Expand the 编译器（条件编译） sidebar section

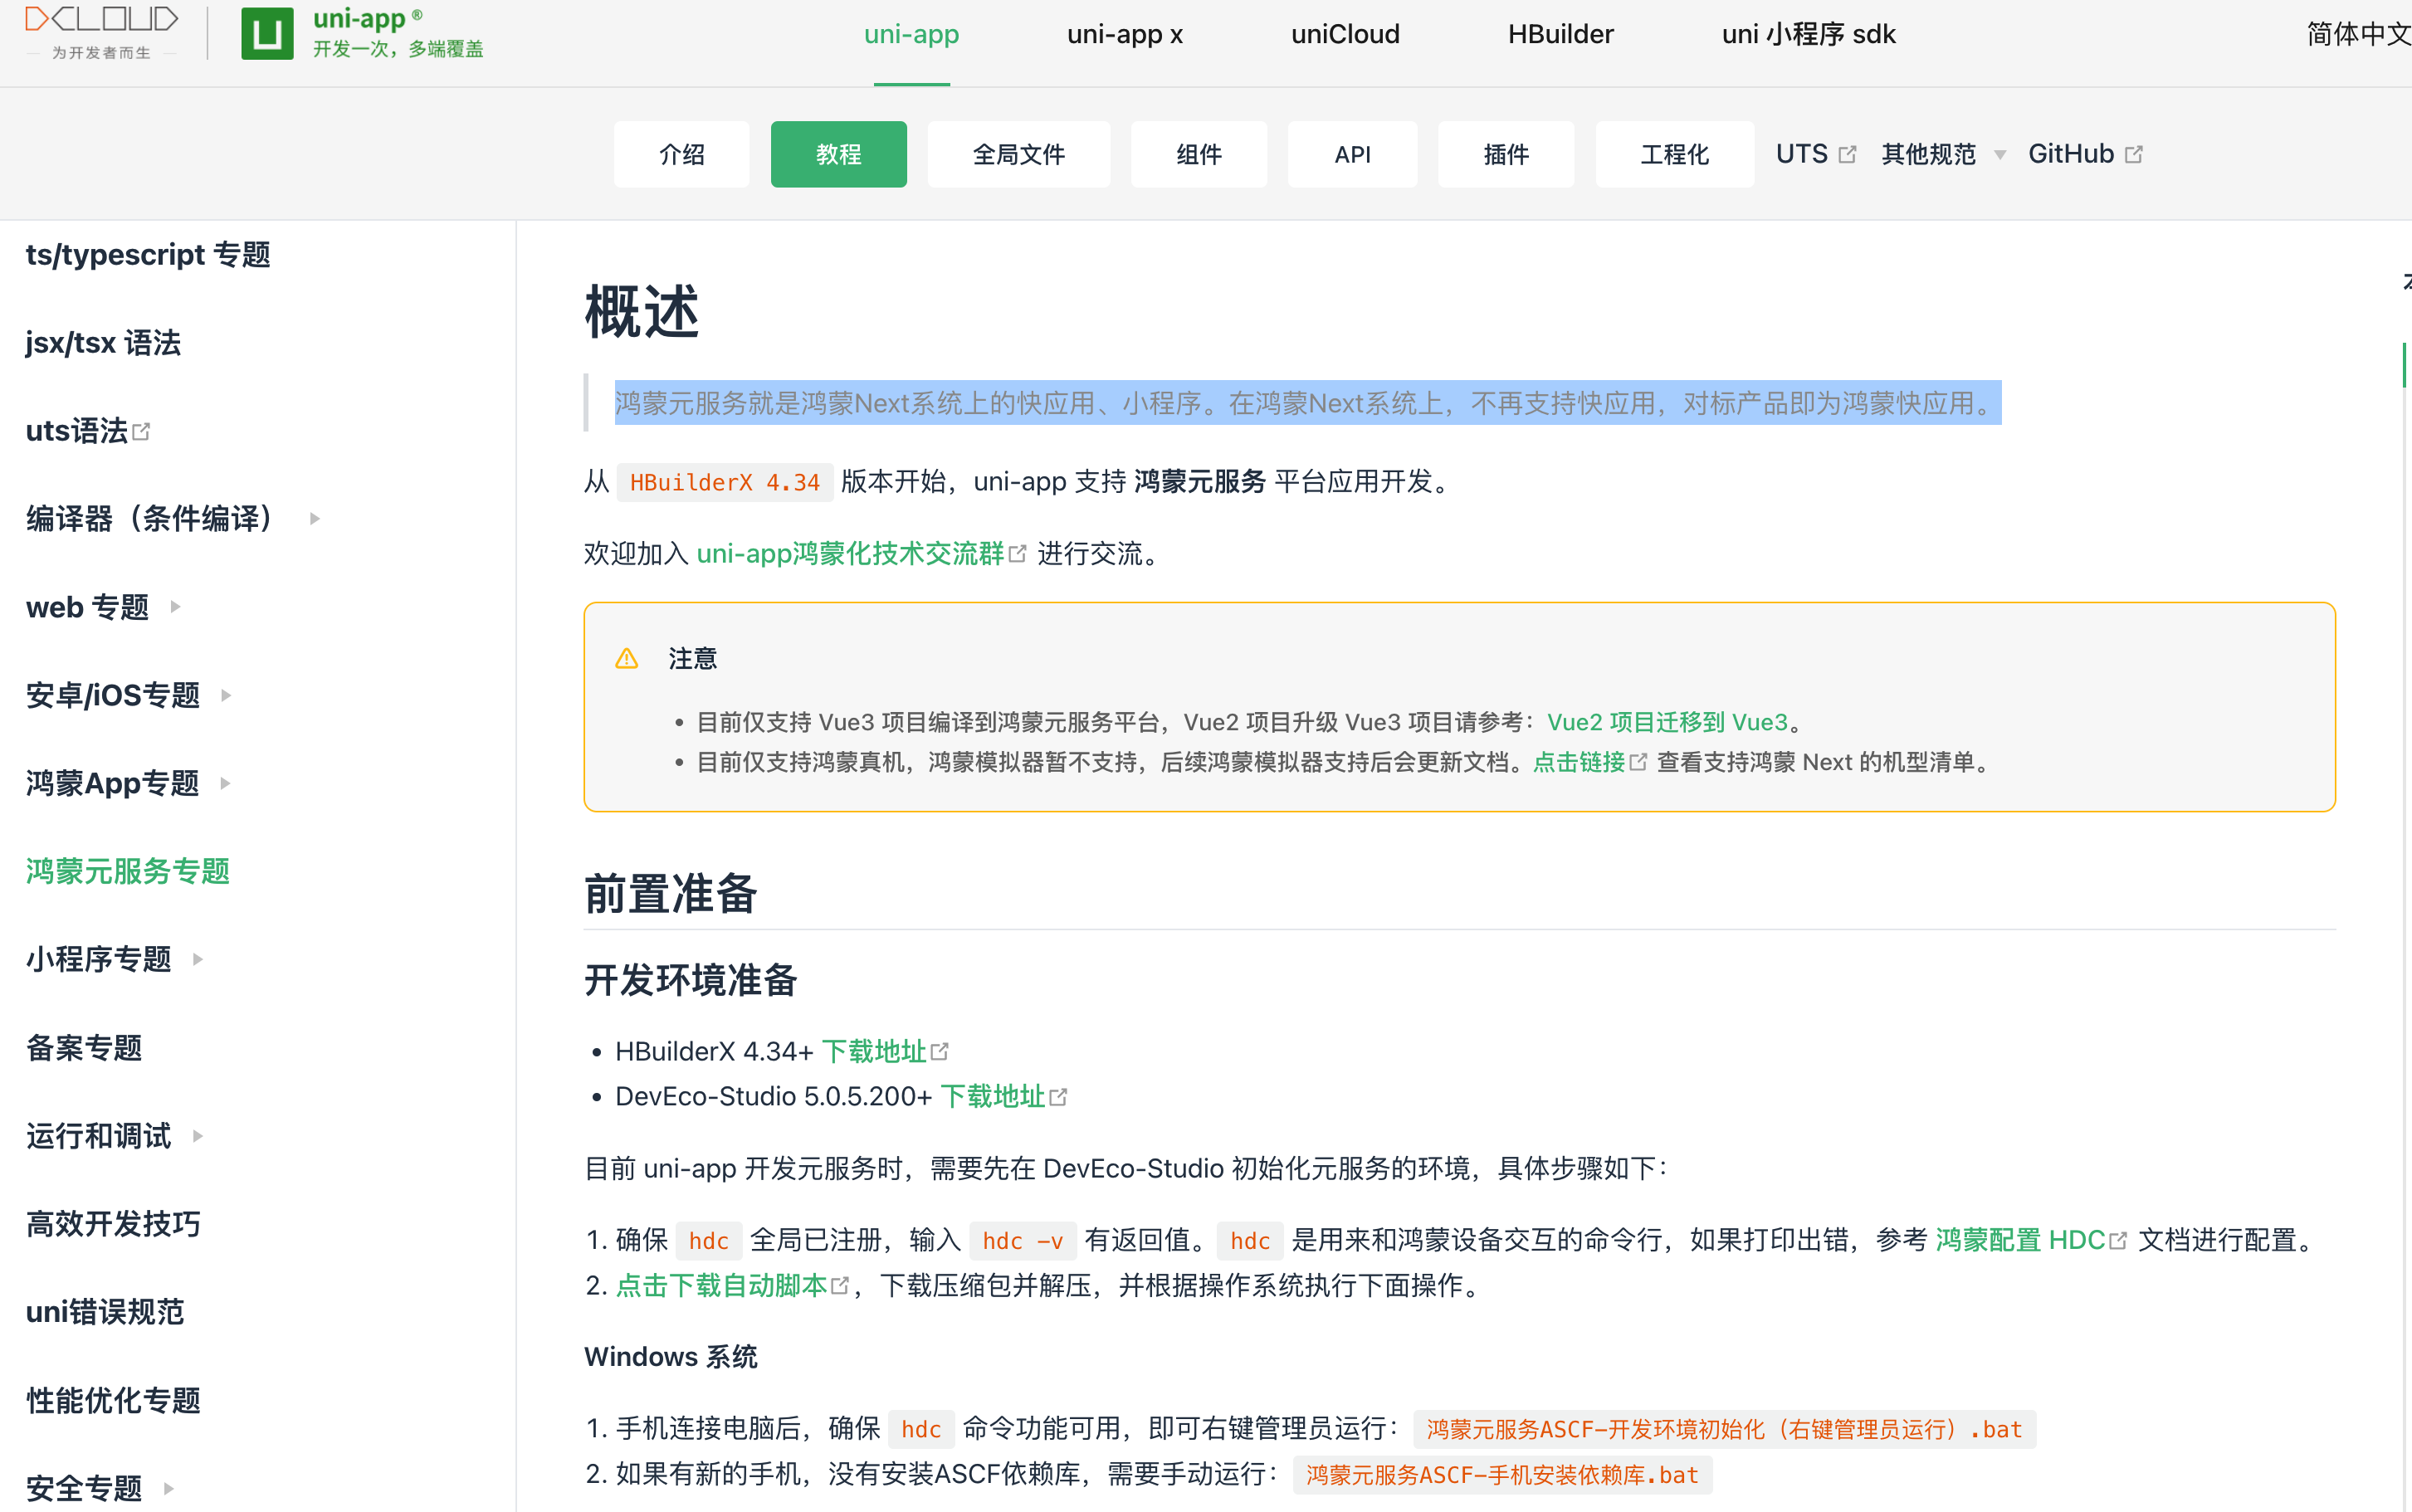click(314, 519)
